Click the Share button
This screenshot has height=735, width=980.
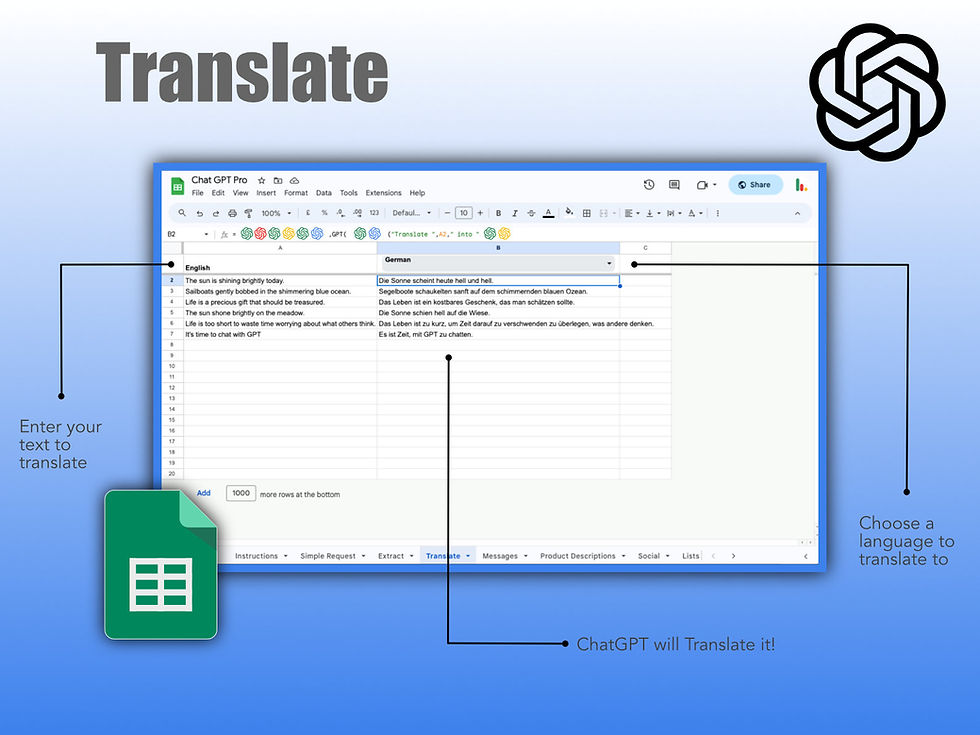[x=755, y=185]
